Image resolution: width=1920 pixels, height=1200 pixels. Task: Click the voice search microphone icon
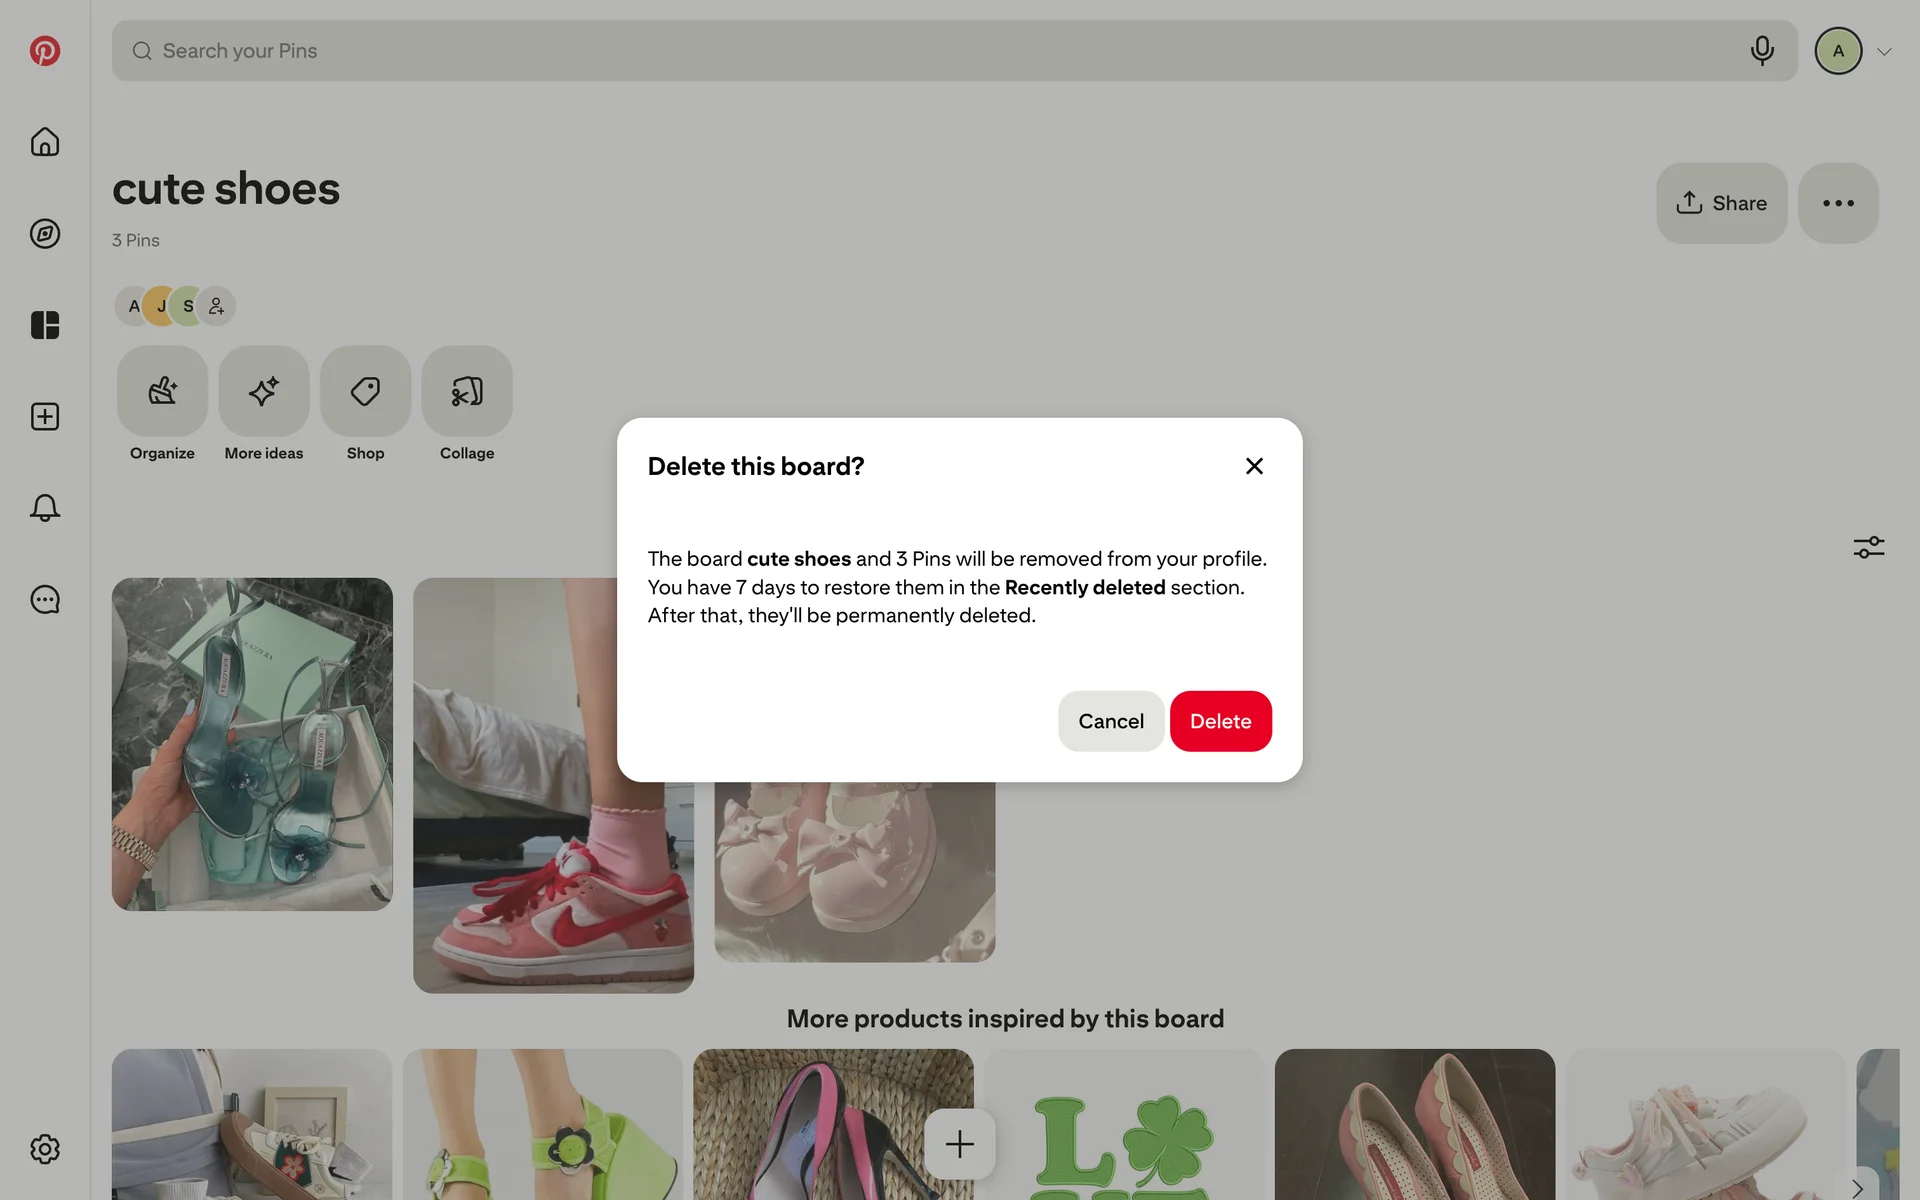click(1762, 51)
